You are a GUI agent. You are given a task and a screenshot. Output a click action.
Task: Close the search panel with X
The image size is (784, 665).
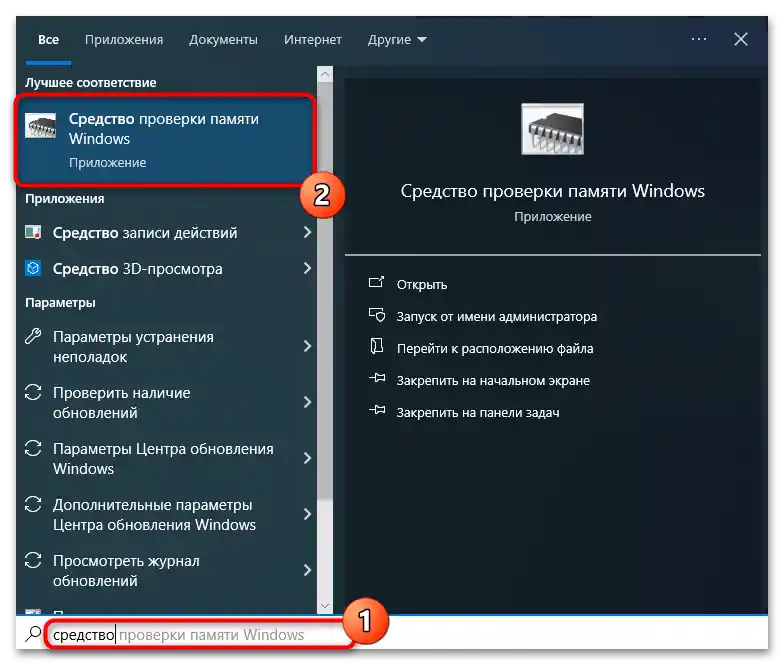(x=740, y=39)
